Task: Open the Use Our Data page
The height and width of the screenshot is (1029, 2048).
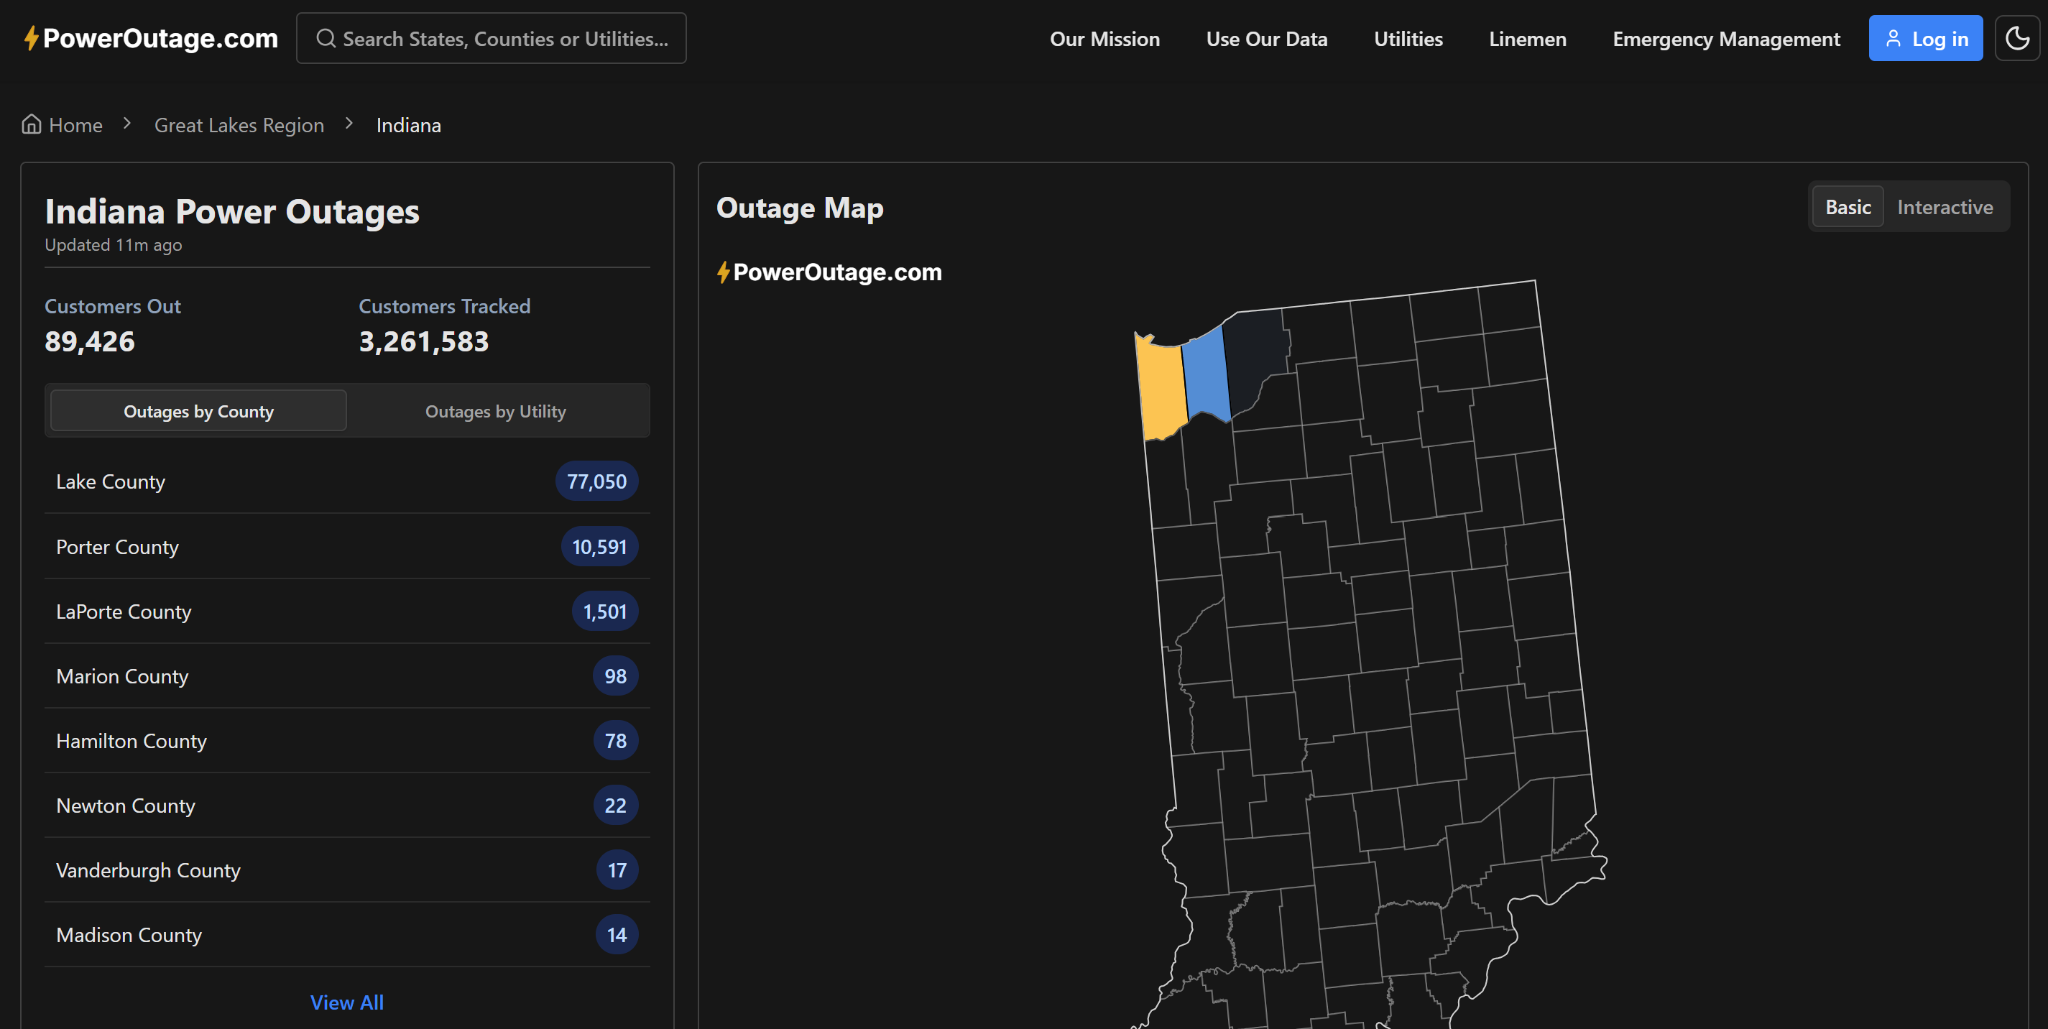Action: (1267, 39)
